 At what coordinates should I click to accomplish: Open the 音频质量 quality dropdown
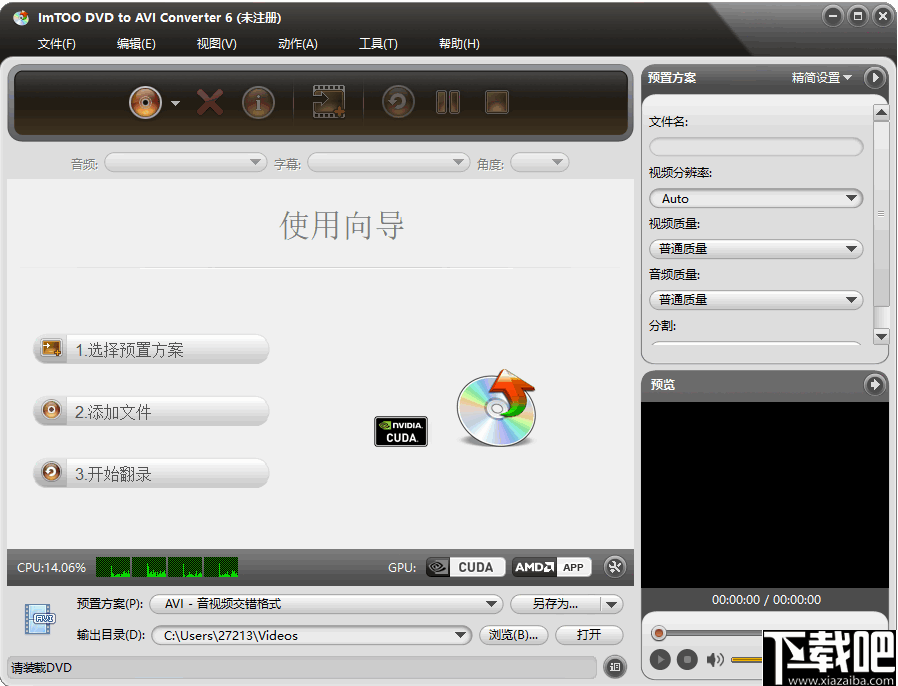[x=755, y=299]
